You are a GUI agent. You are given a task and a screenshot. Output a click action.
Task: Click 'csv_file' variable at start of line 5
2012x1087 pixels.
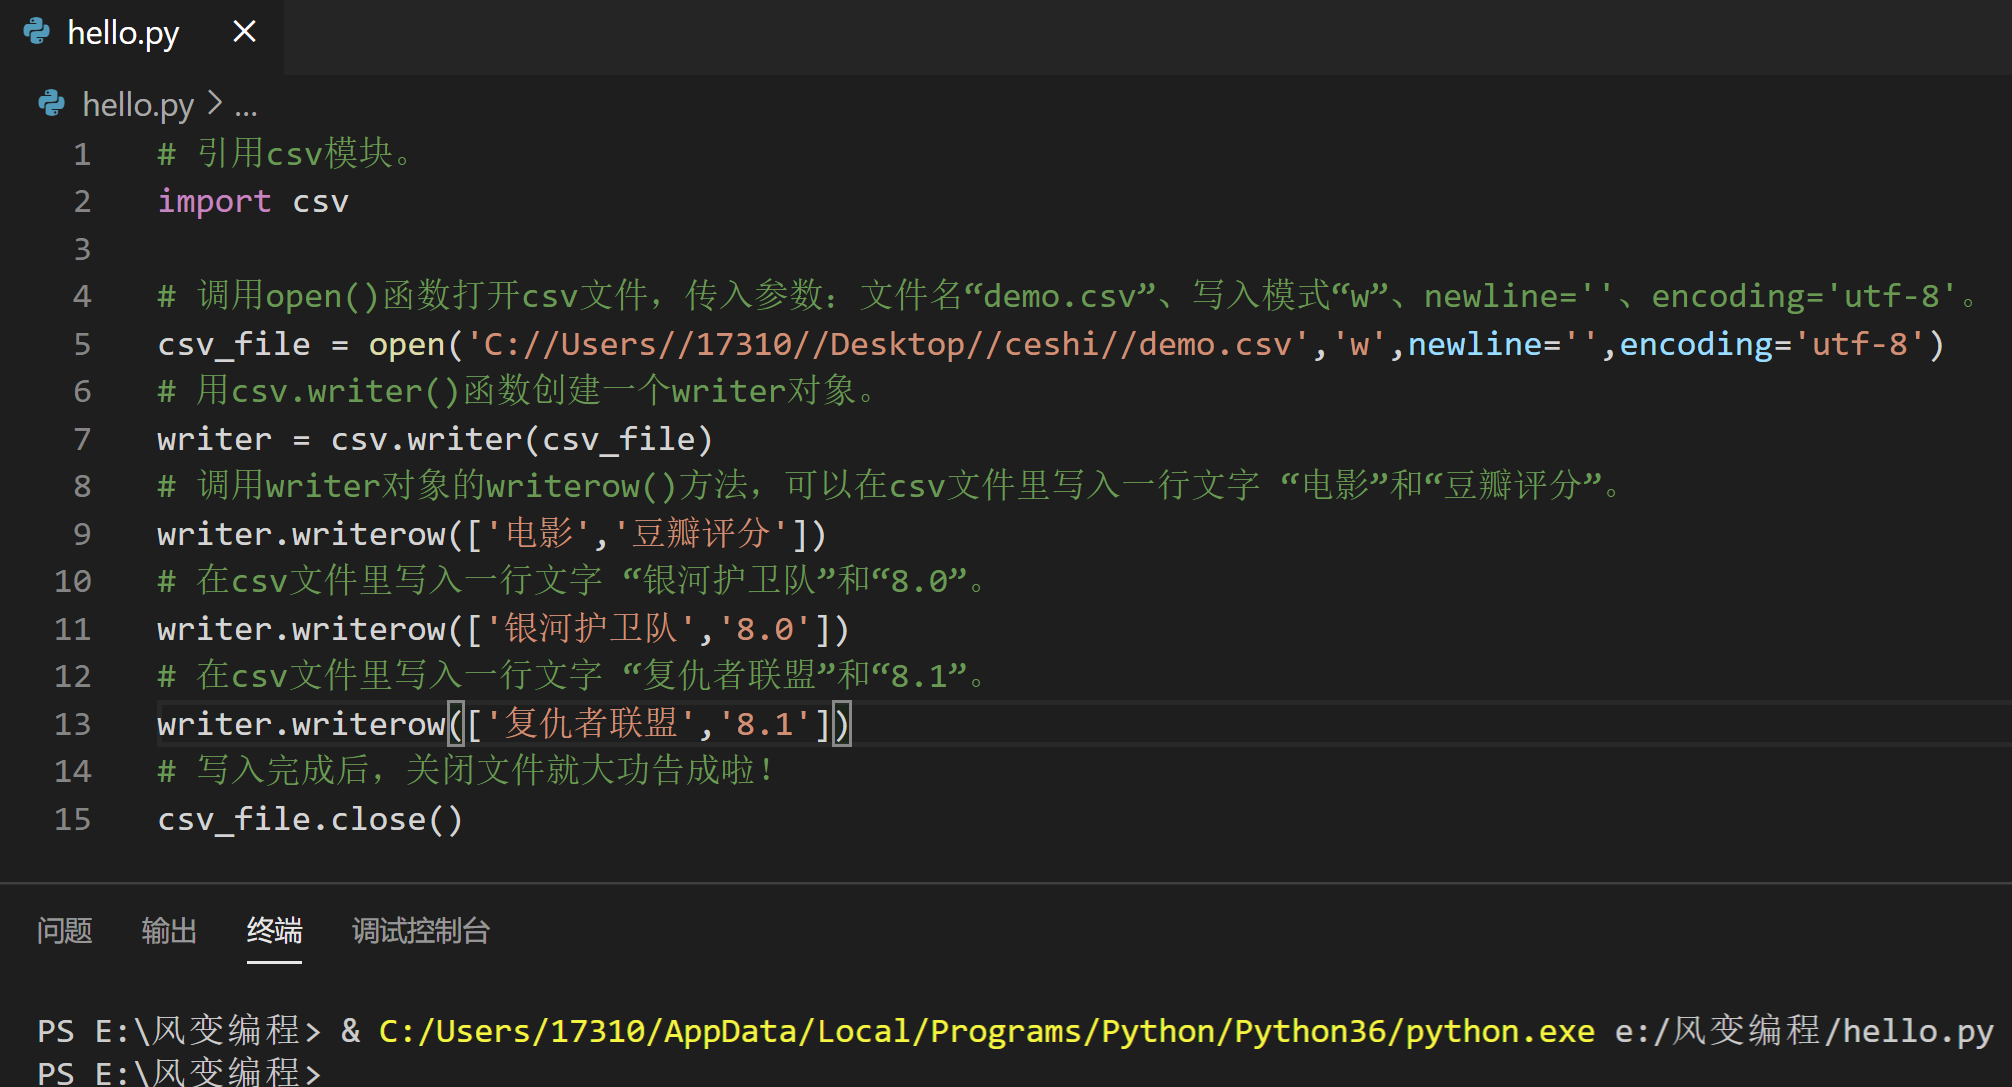234,344
